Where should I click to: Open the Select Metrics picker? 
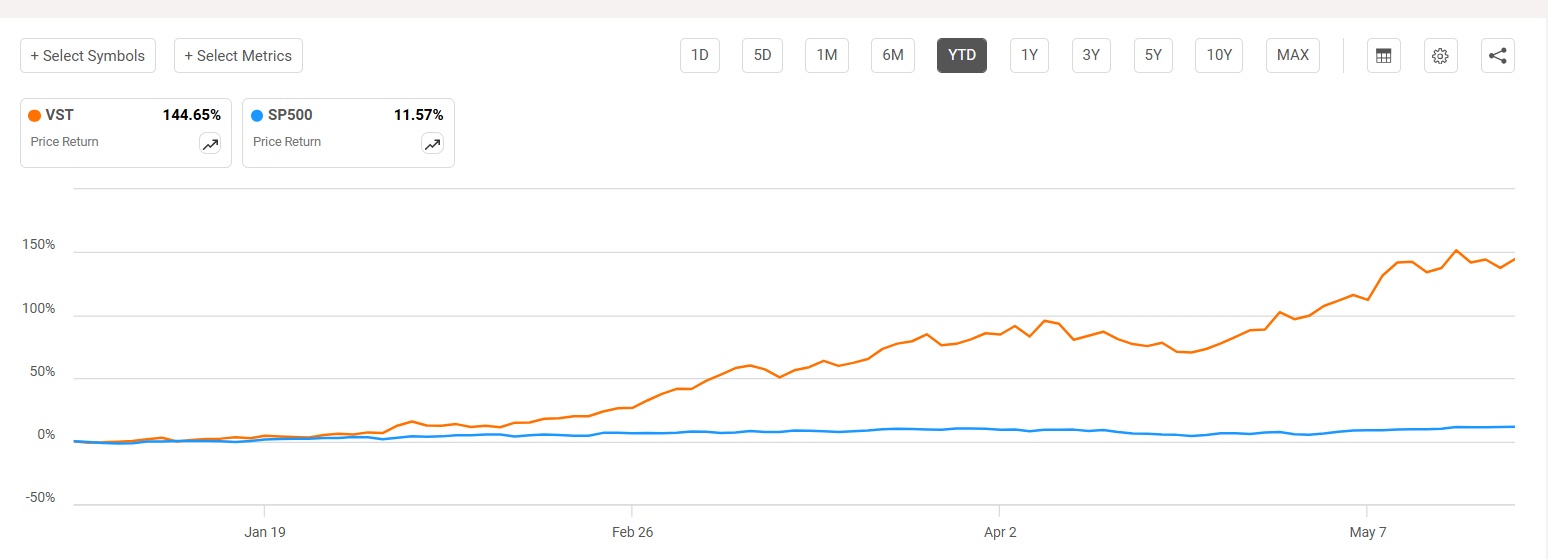click(238, 56)
